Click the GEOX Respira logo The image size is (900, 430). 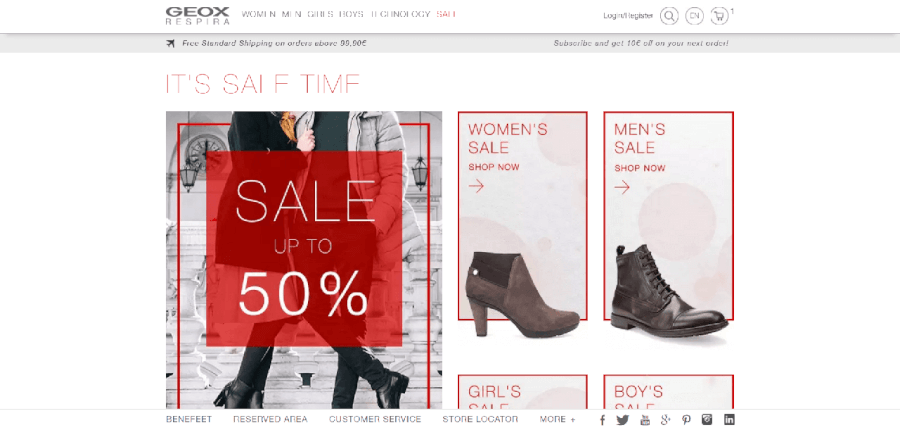click(x=197, y=16)
